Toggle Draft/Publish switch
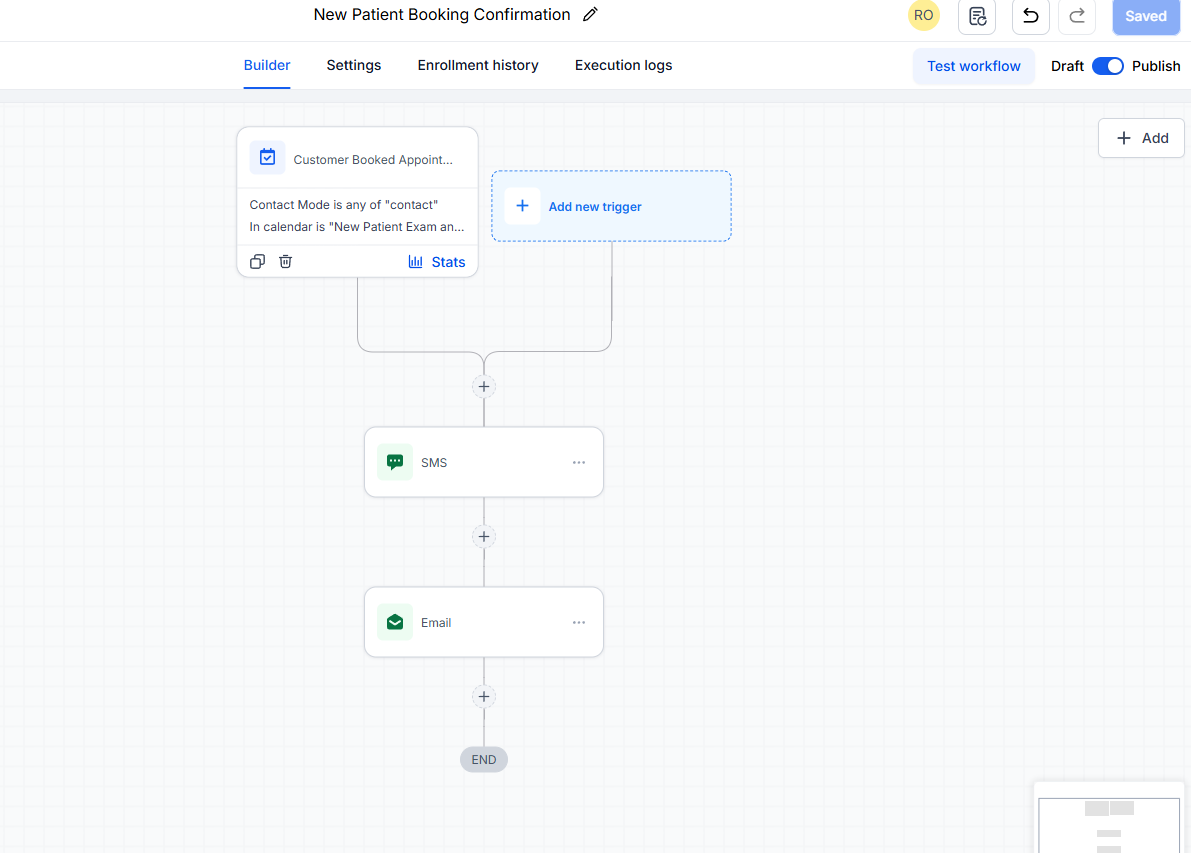 (1107, 66)
